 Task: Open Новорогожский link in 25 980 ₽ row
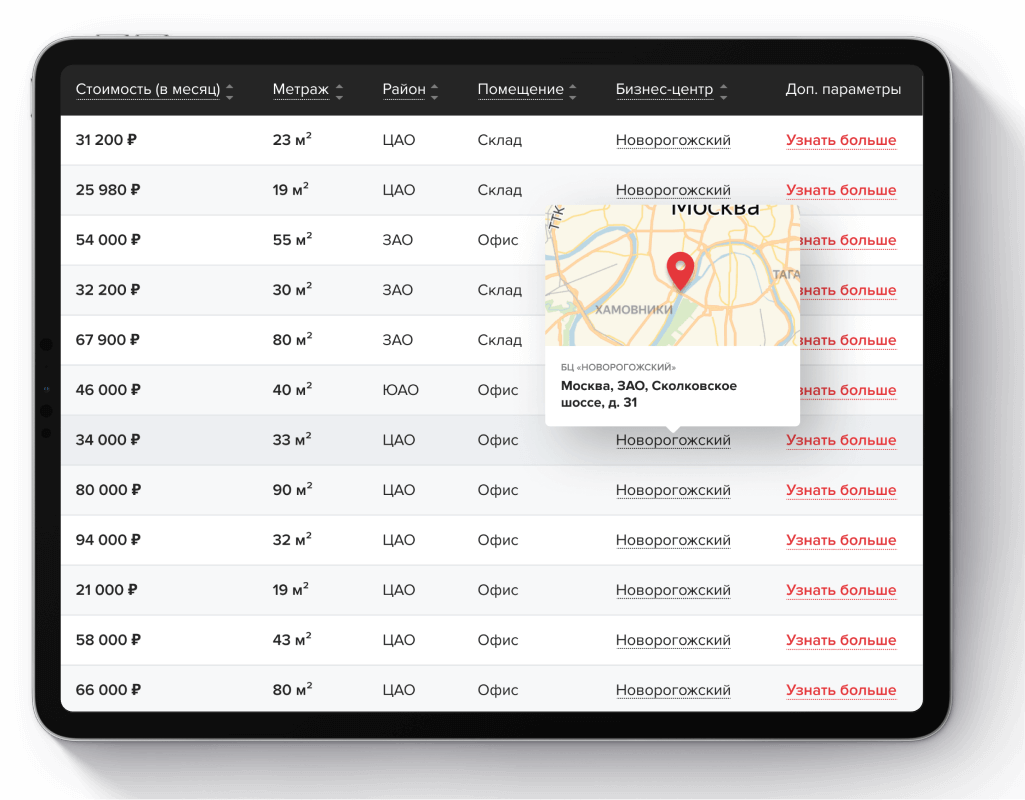tap(673, 190)
